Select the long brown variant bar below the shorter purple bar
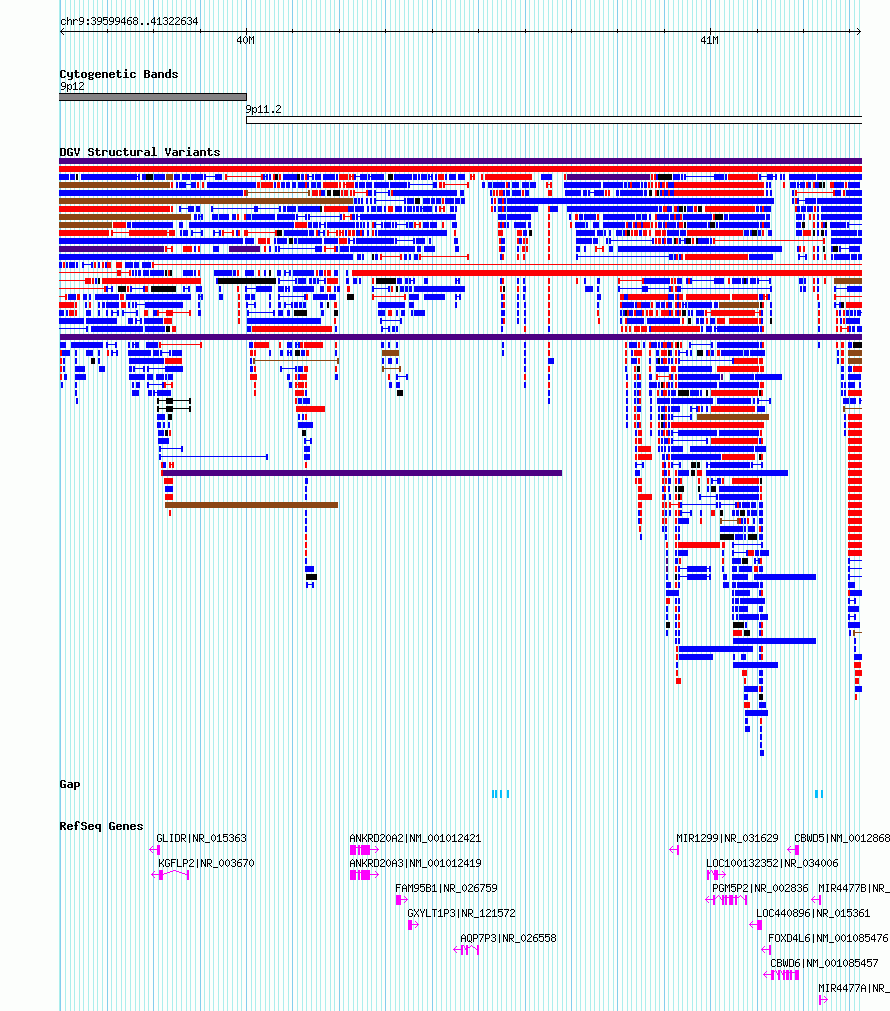890x1011 pixels. point(252,505)
